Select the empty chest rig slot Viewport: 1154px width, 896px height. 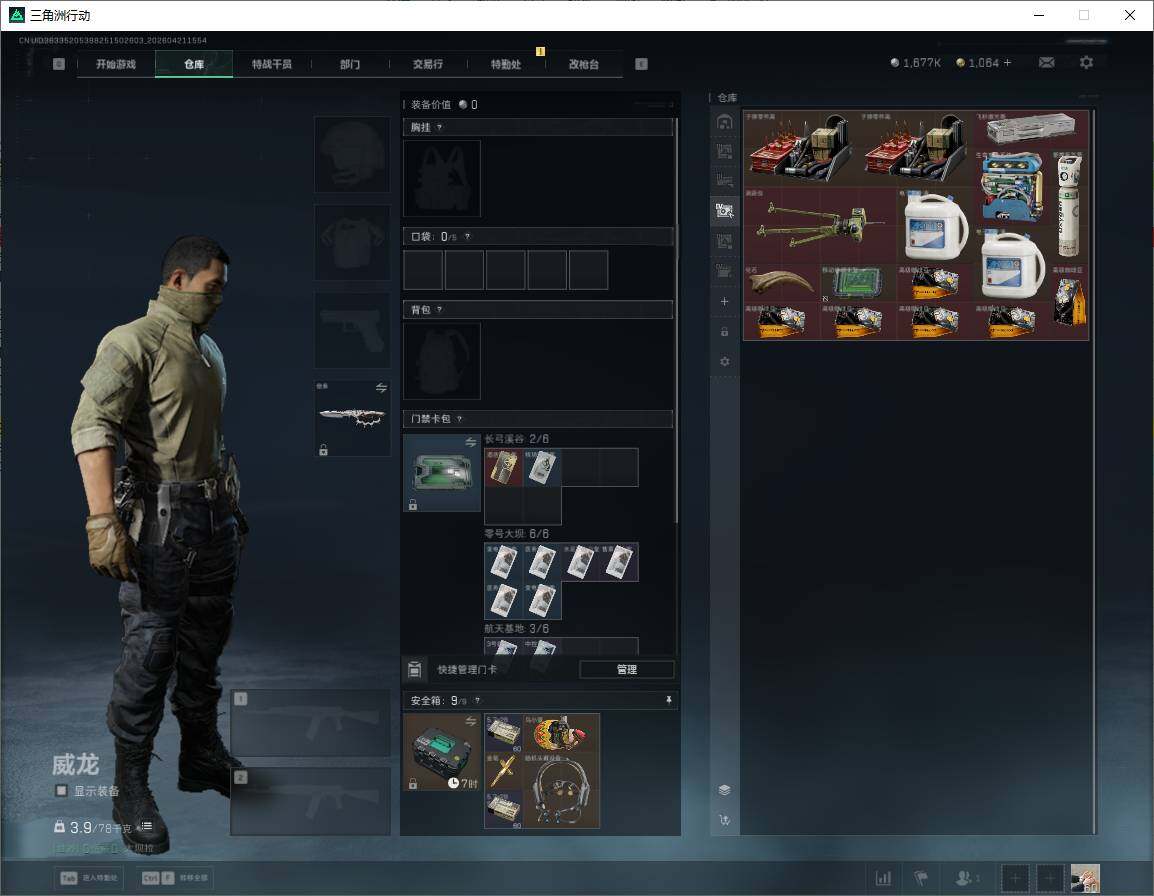coord(442,178)
